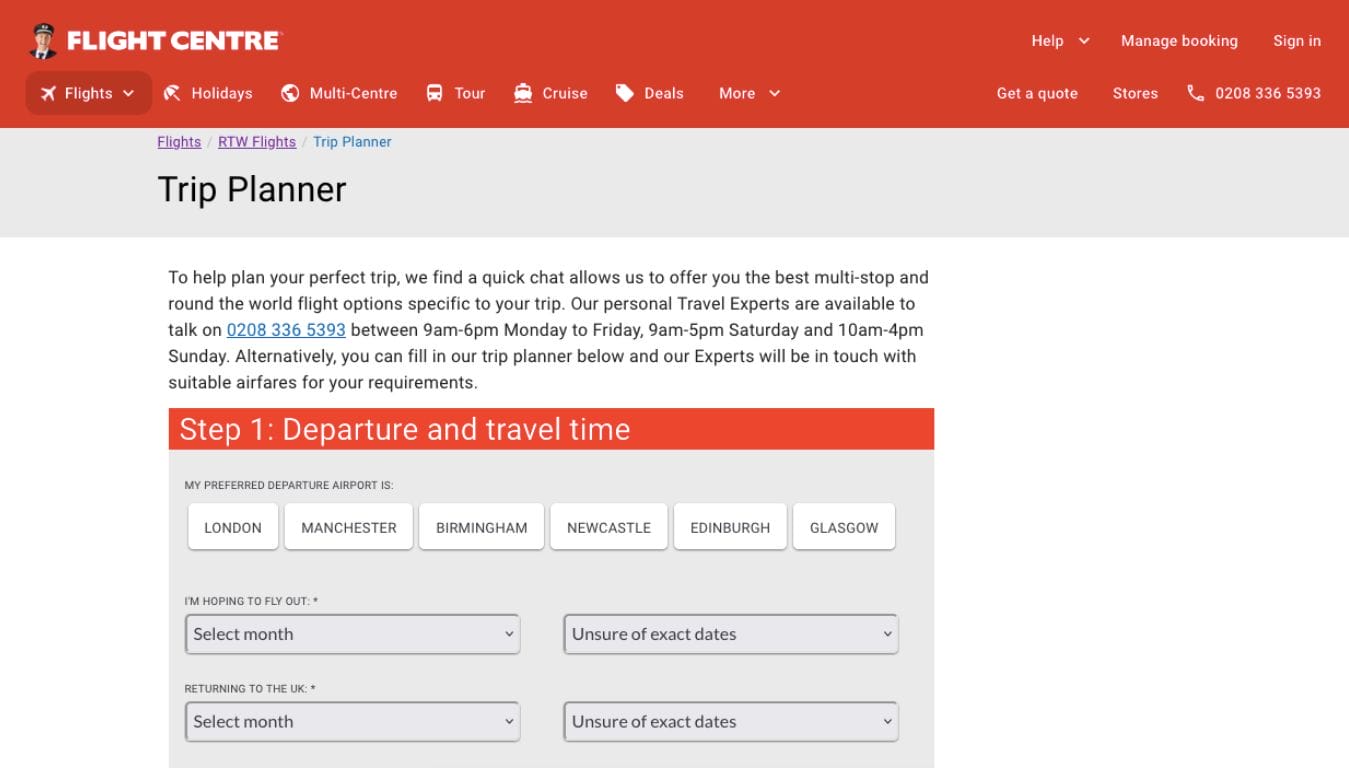The image size is (1349, 768).
Task: Pick Edinburgh as preferred departure airport
Action: 730,527
